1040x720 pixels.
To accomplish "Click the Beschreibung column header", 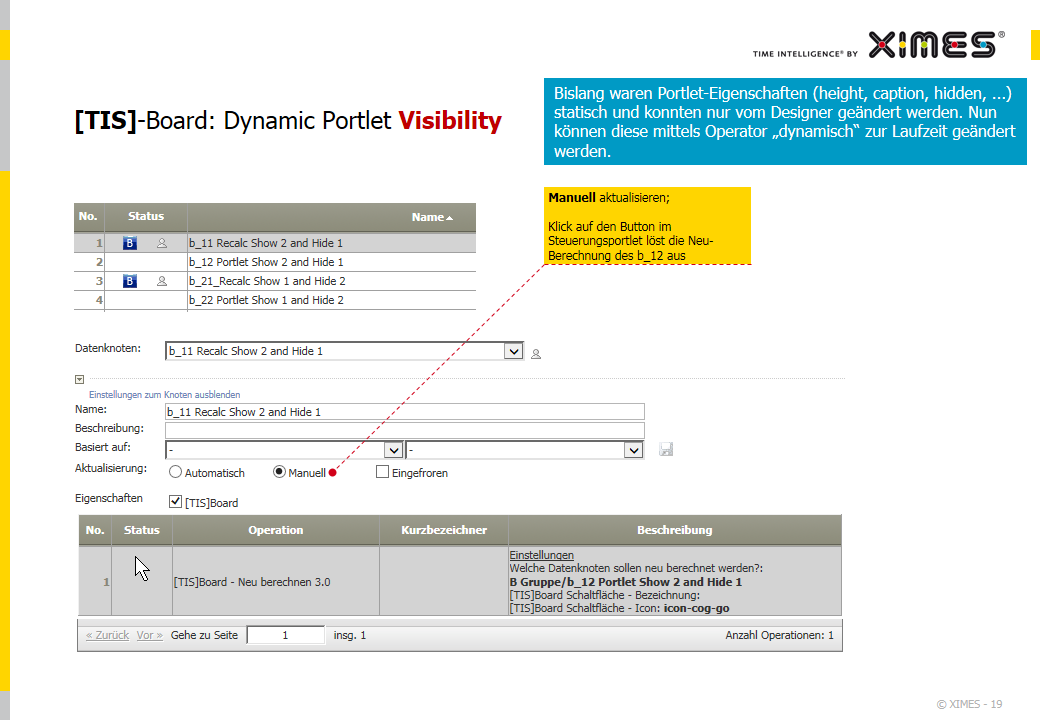I will (675, 530).
